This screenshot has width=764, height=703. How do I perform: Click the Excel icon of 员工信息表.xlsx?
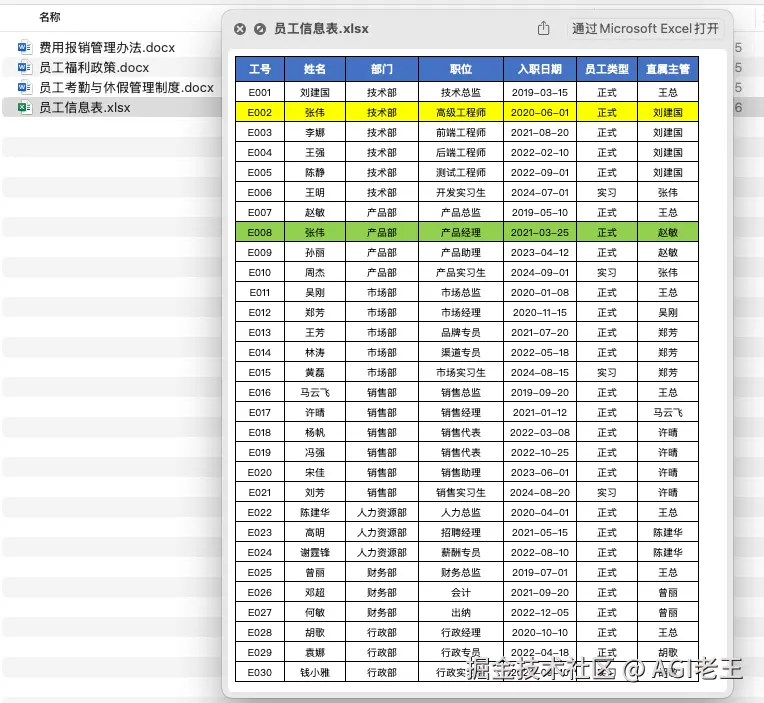24,107
